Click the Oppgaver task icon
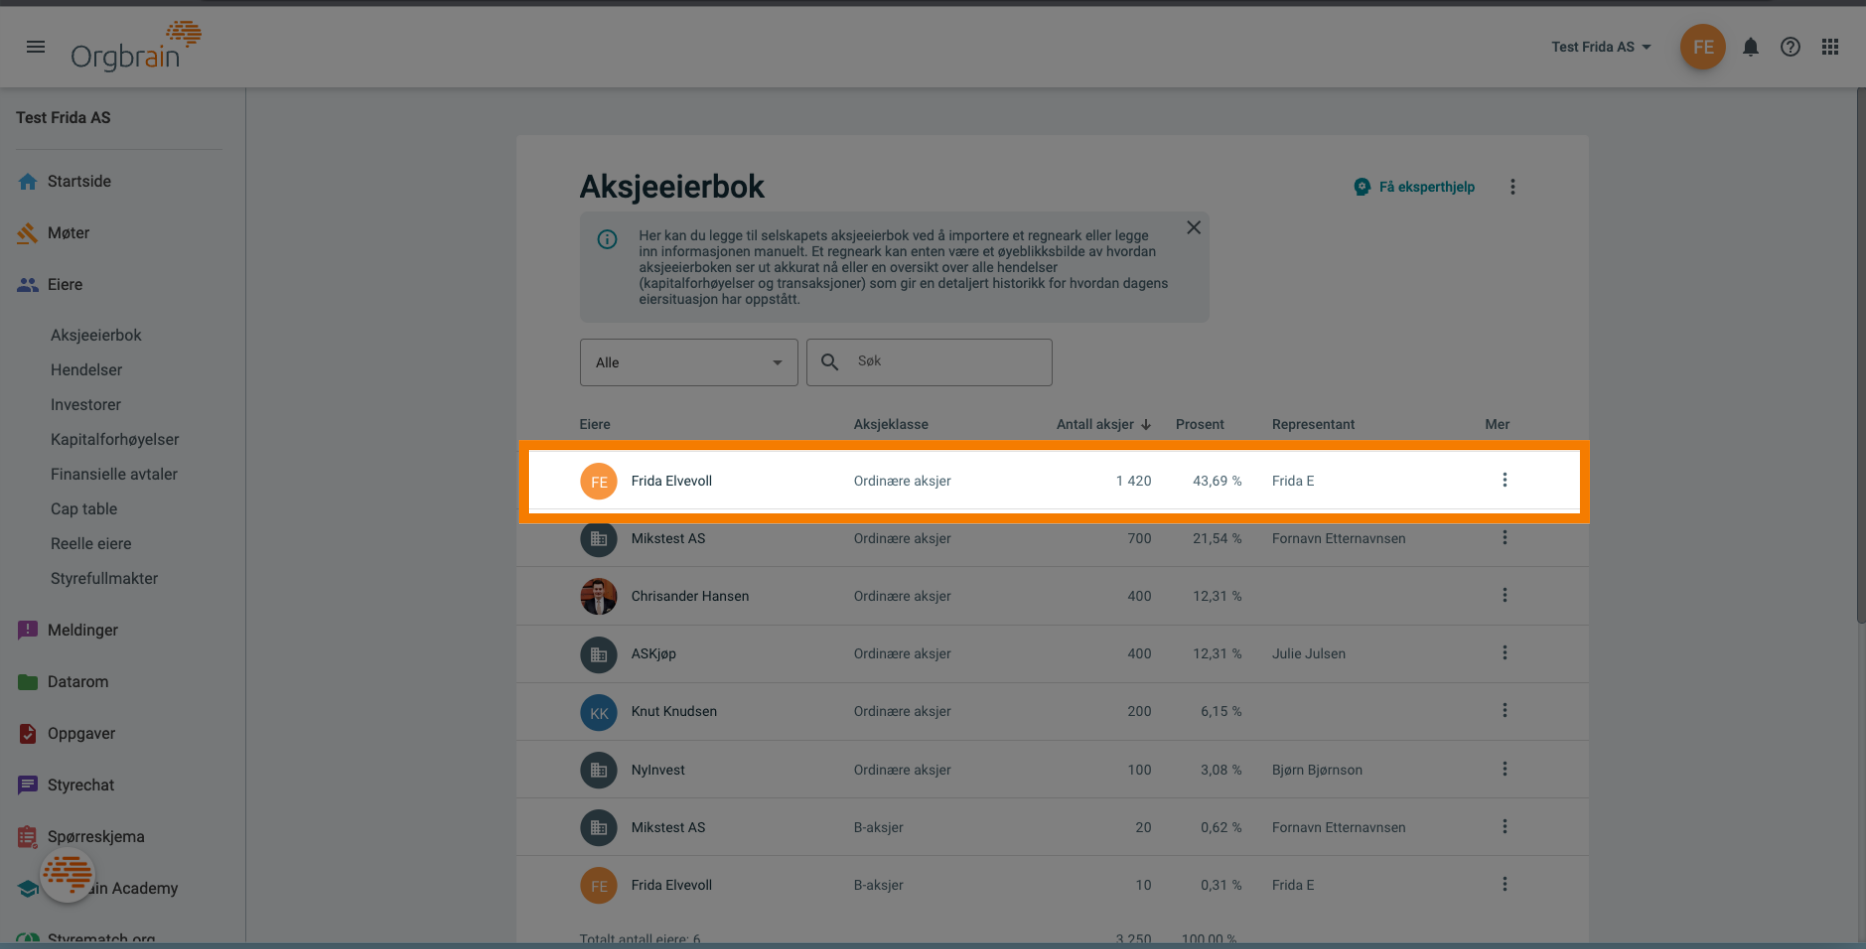Image resolution: width=1866 pixels, height=949 pixels. [27, 734]
